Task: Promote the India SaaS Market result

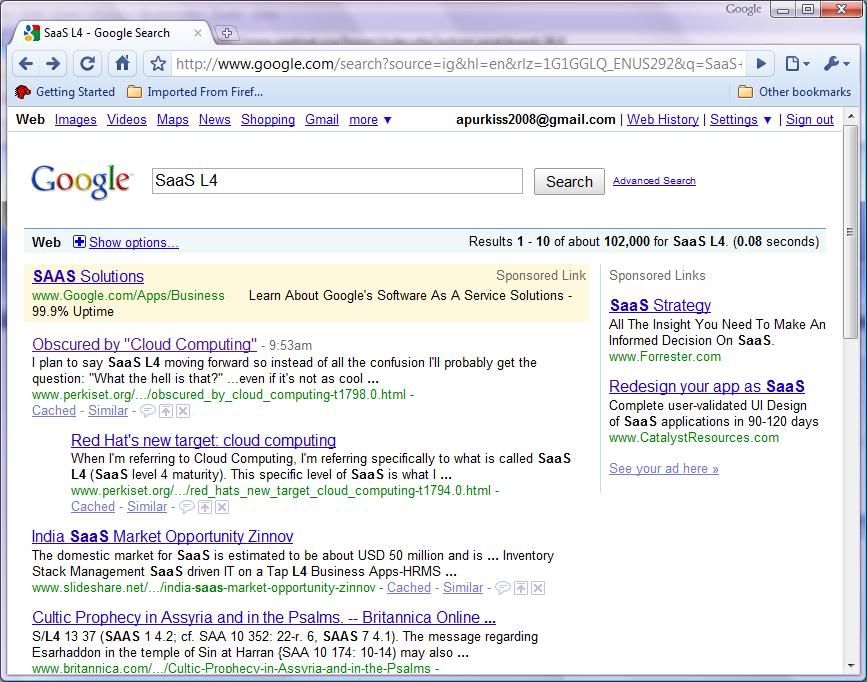Action: point(521,587)
